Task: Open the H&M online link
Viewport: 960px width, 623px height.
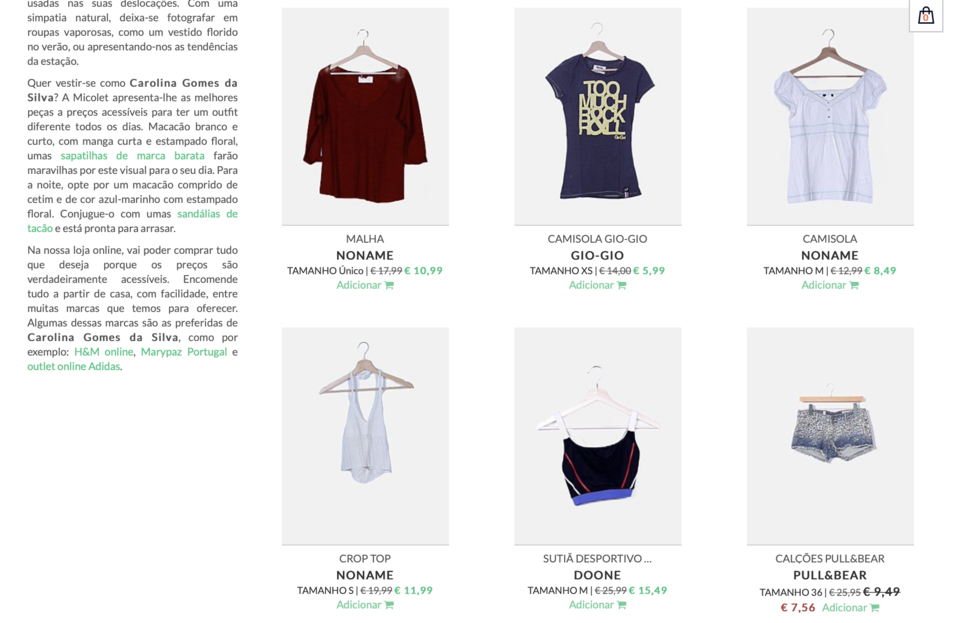Action: [103, 352]
